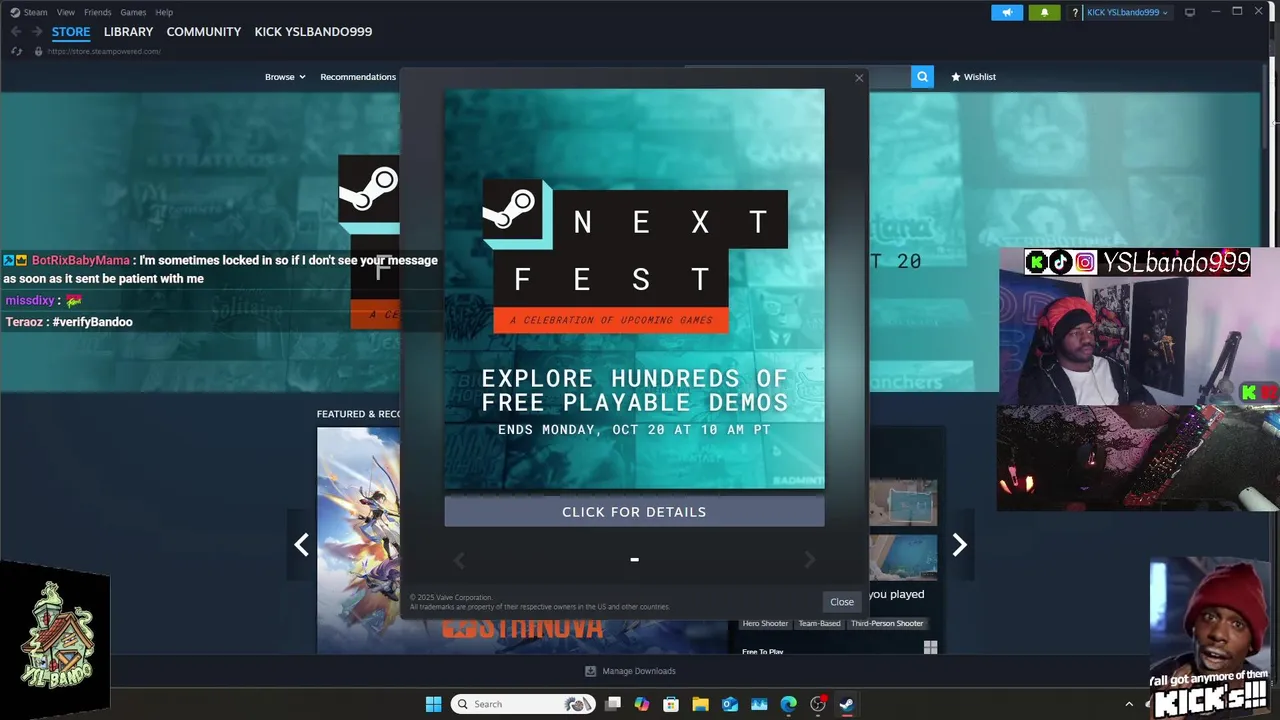Open the Help menu
Image resolution: width=1280 pixels, height=720 pixels.
pos(164,12)
